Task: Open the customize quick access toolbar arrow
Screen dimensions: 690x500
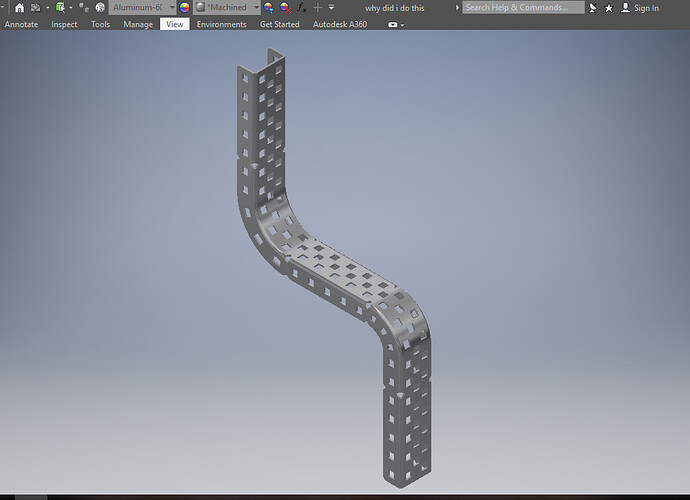Action: (x=331, y=7)
